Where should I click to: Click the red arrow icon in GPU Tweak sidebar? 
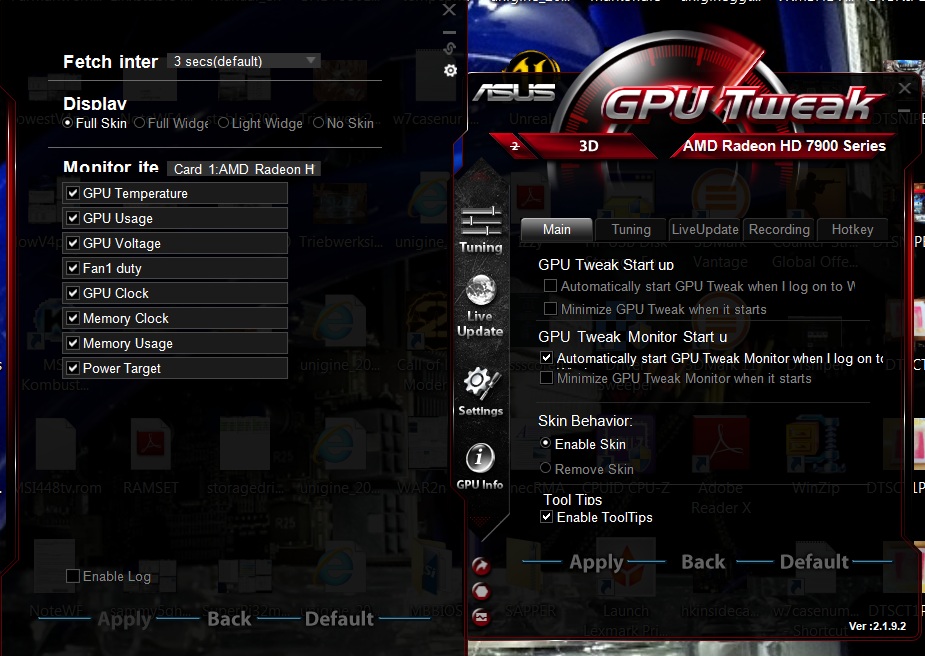coord(481,566)
